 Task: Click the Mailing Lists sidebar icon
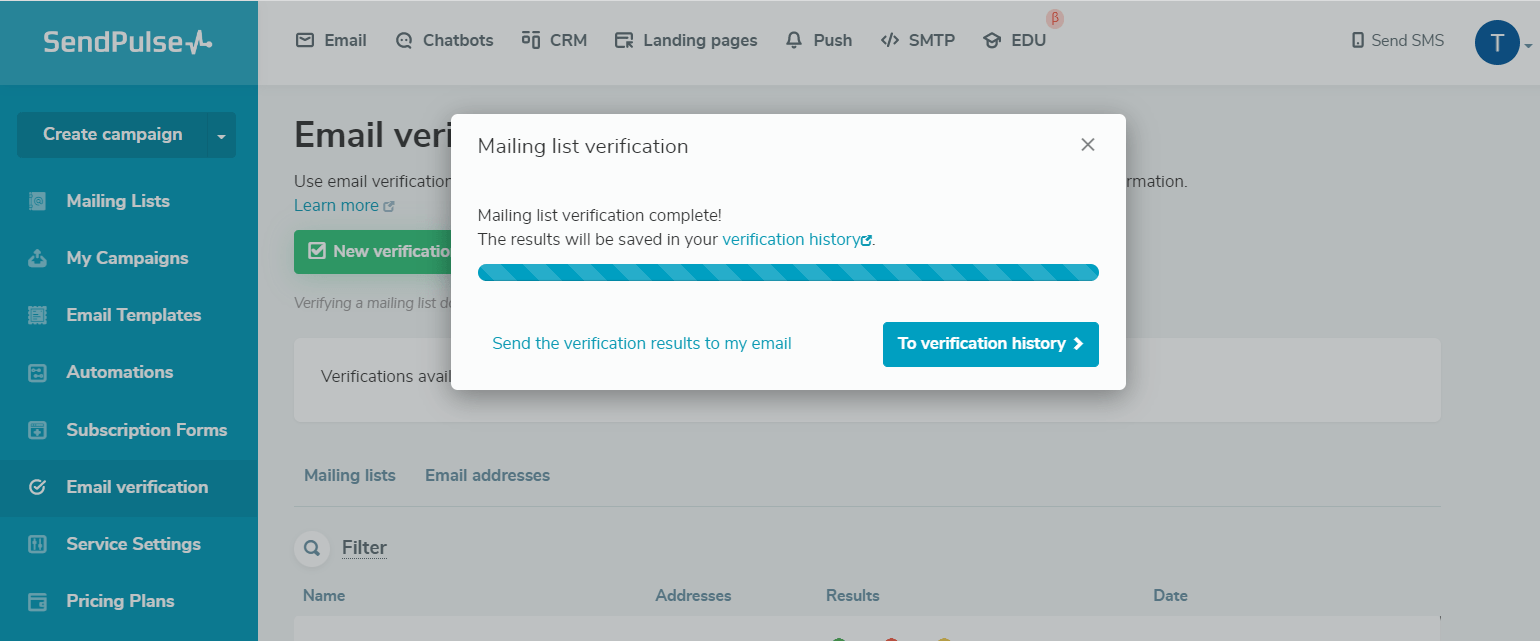(x=37, y=201)
